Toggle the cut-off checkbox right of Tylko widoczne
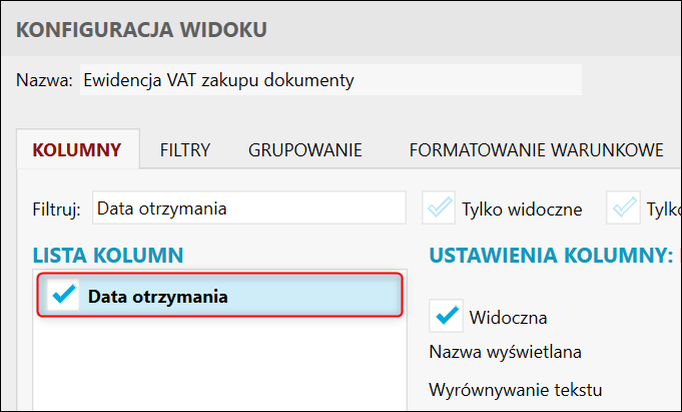 click(x=626, y=208)
